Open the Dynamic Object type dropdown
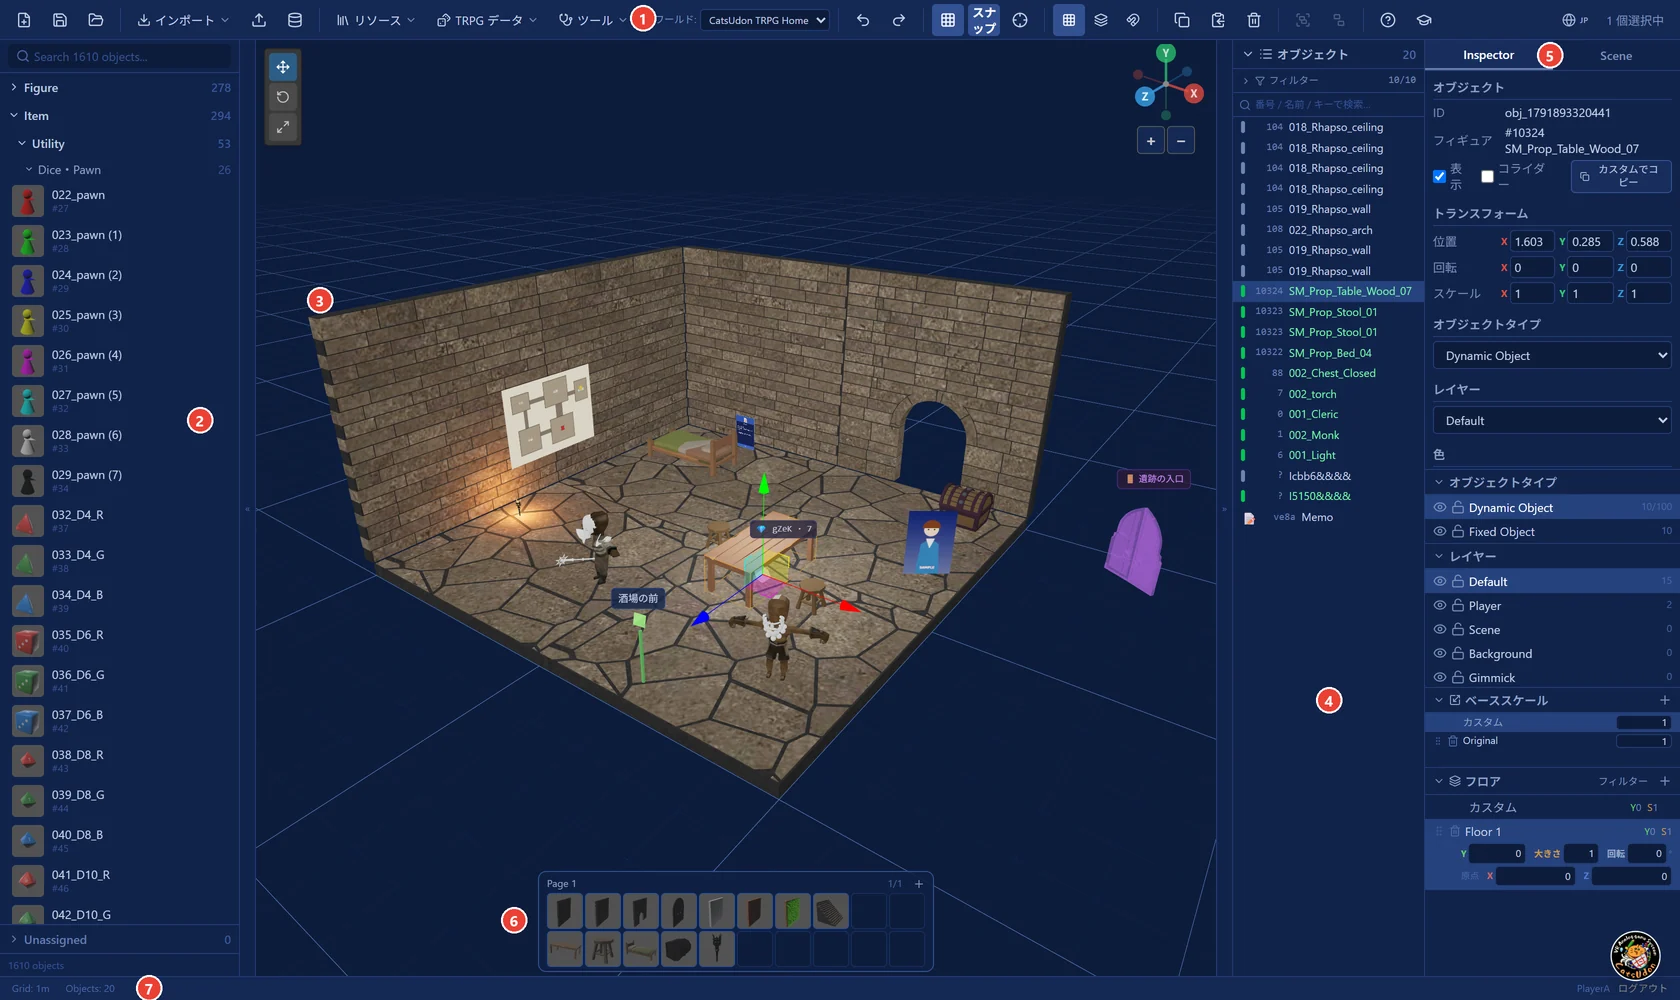1680x1000 pixels. coord(1552,355)
